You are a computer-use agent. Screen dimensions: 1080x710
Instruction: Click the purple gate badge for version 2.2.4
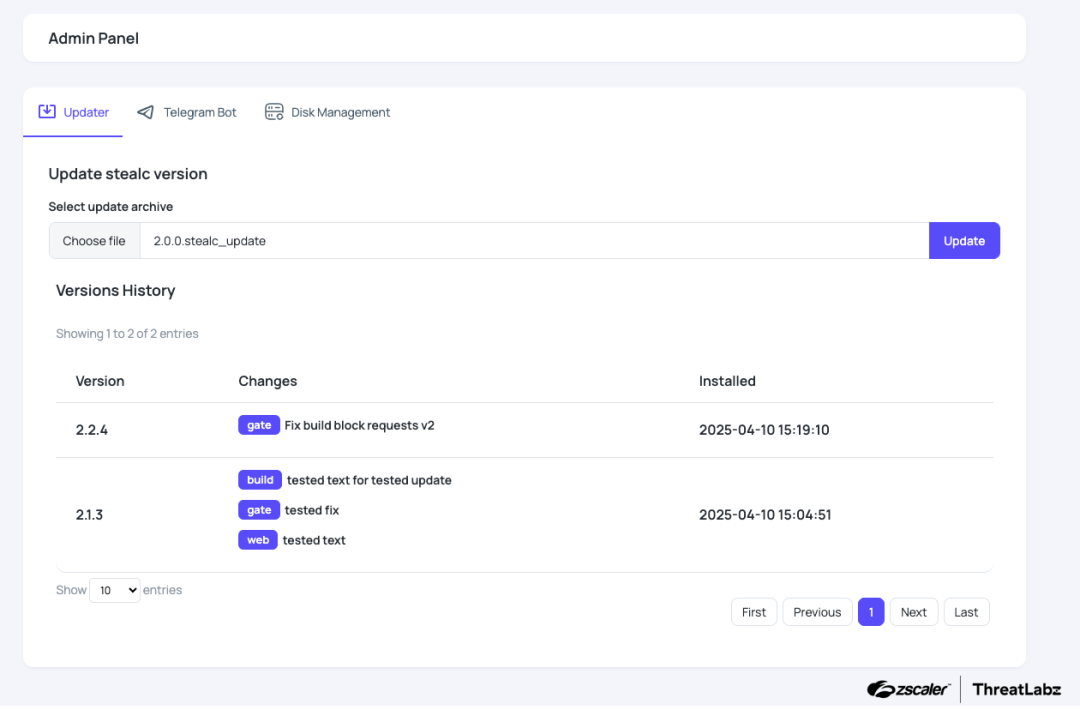pos(259,424)
